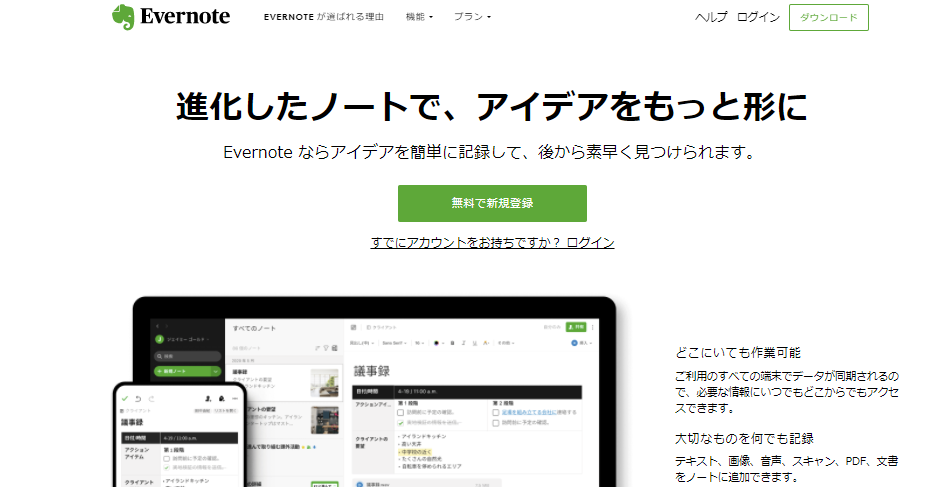Click the filter icon in the note list header
This screenshot has height=487, width=944.
pyautogui.click(x=326, y=348)
